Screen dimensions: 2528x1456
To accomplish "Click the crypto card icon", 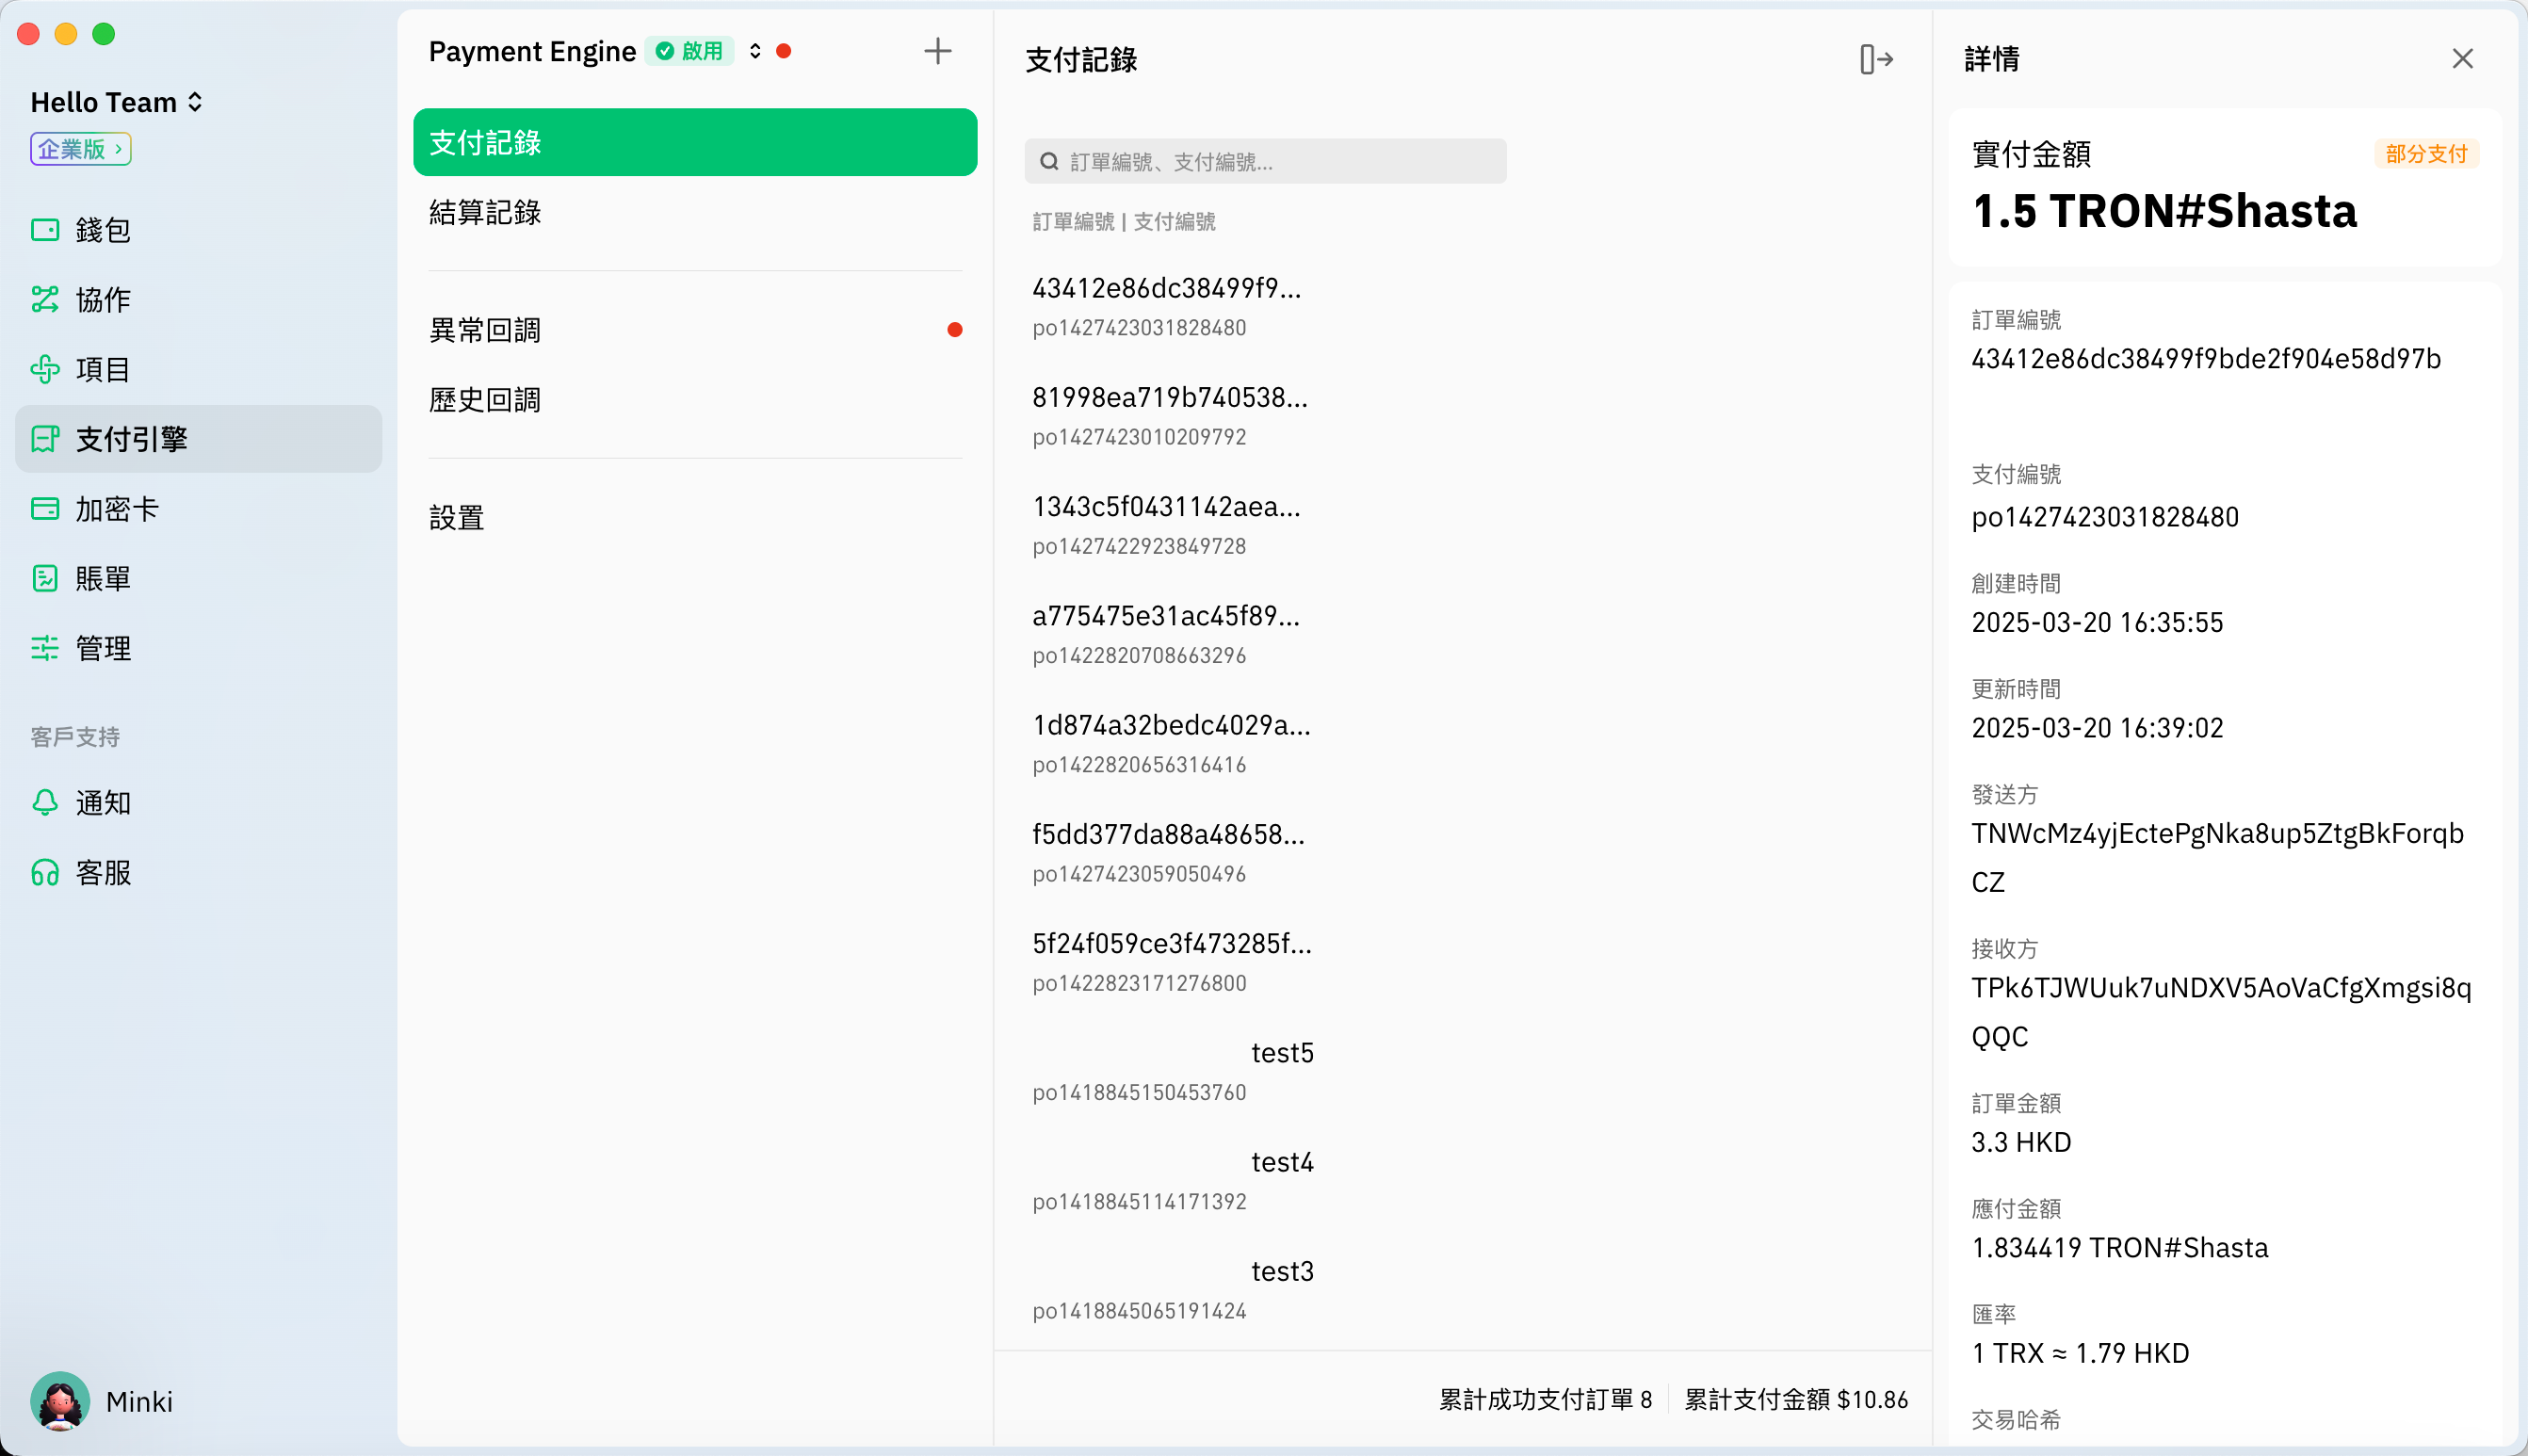I will coord(45,509).
